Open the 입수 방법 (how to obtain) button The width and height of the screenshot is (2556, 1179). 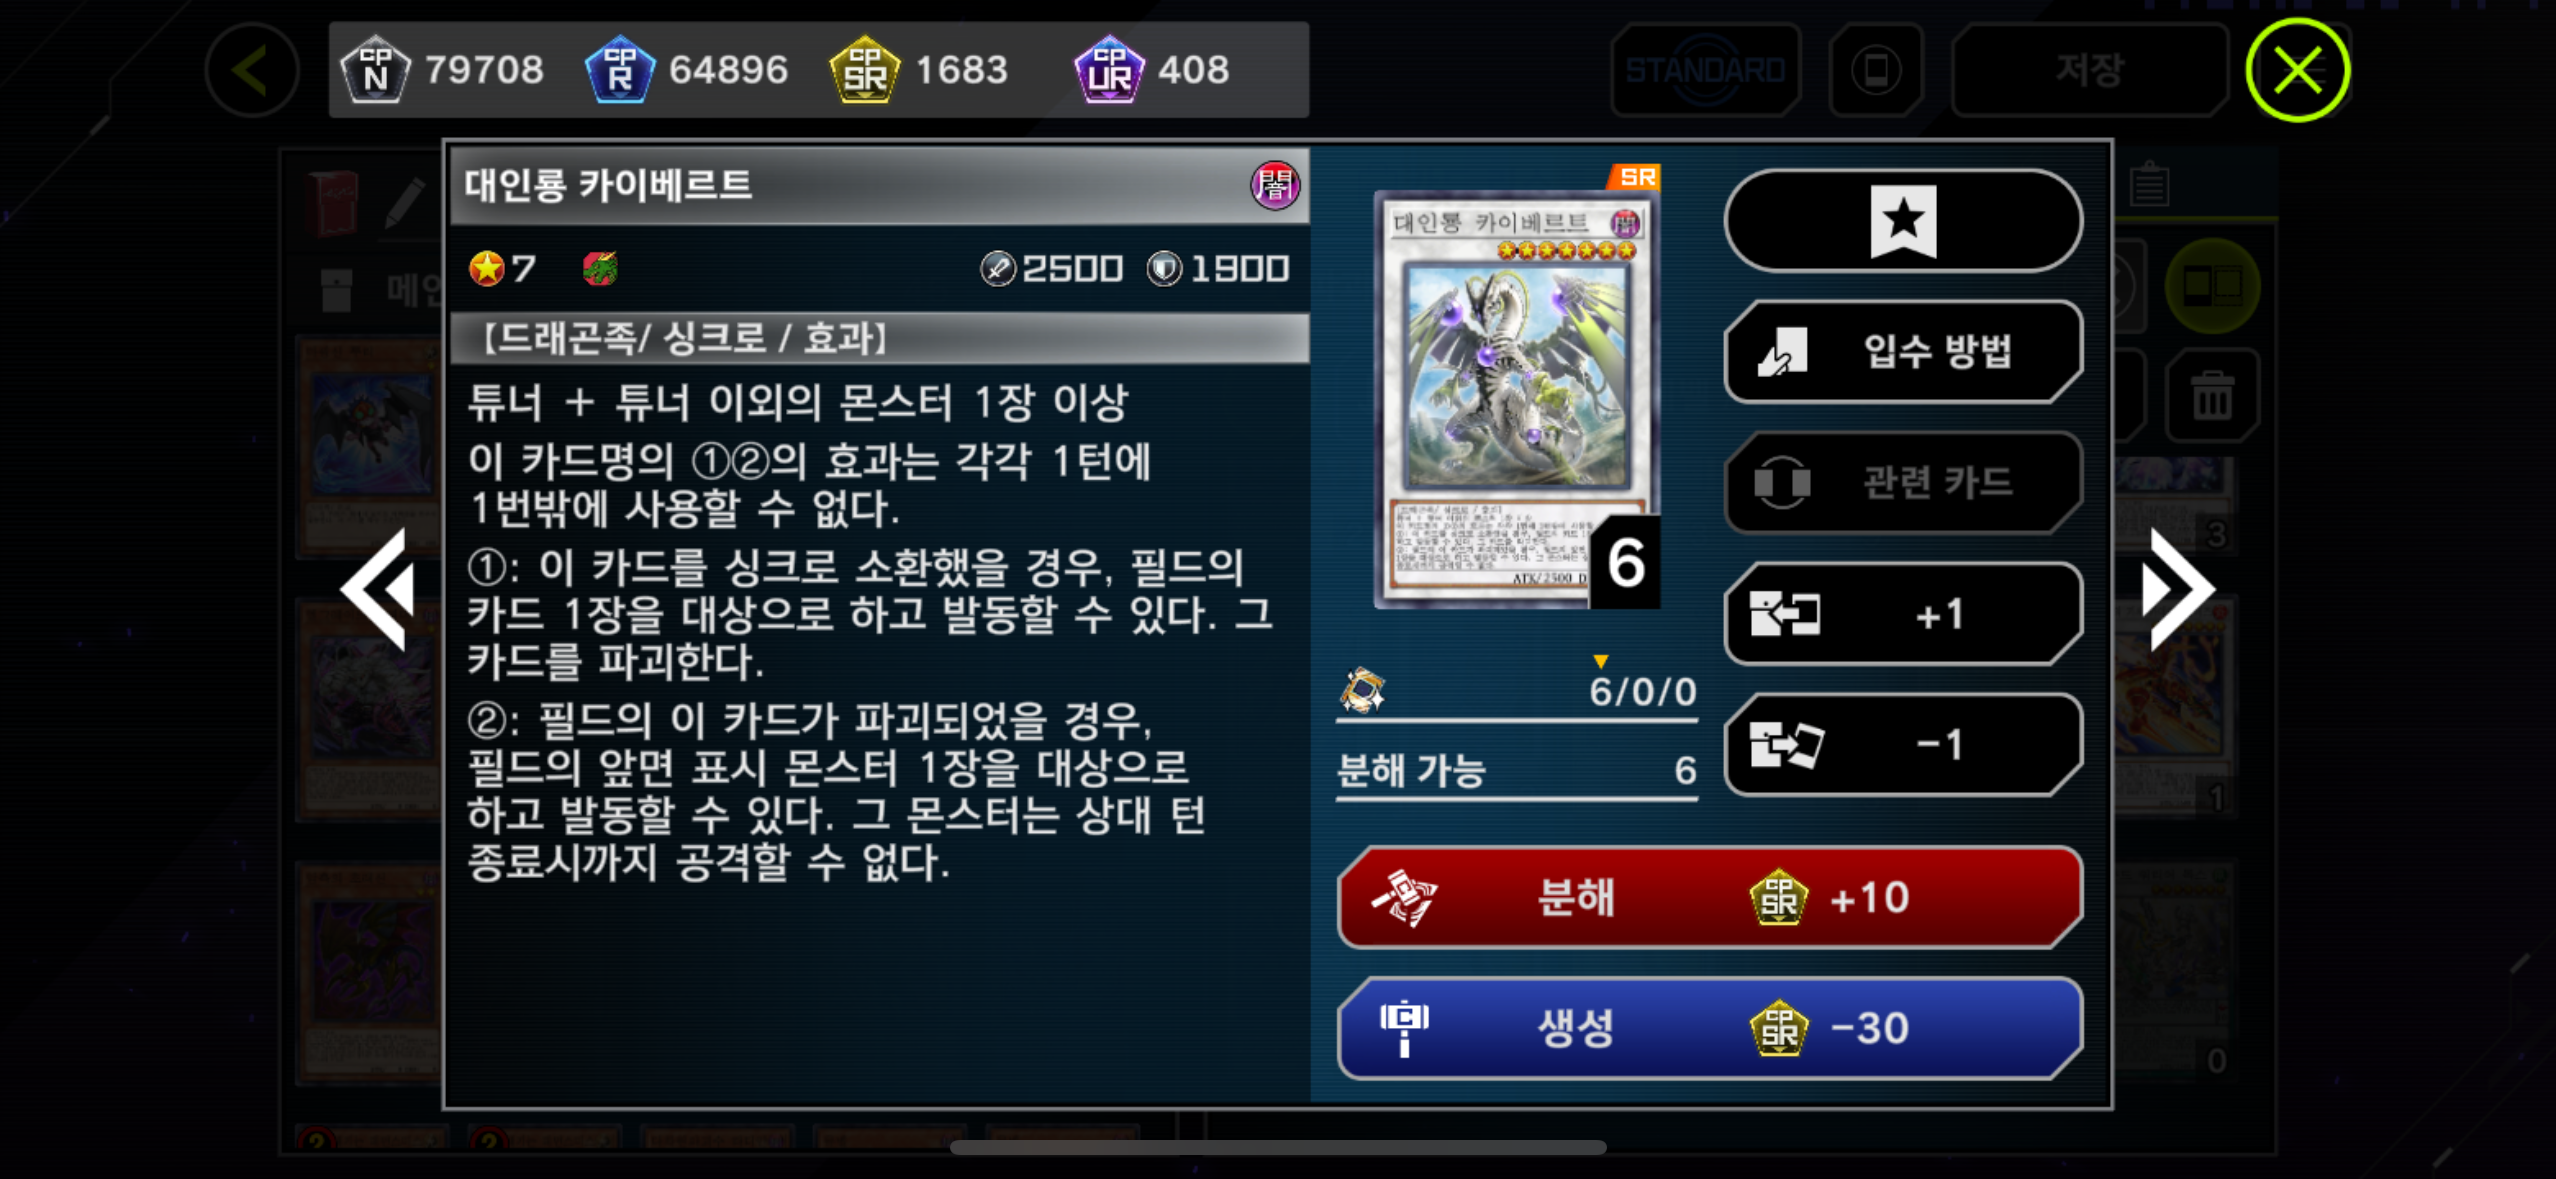coord(1903,351)
